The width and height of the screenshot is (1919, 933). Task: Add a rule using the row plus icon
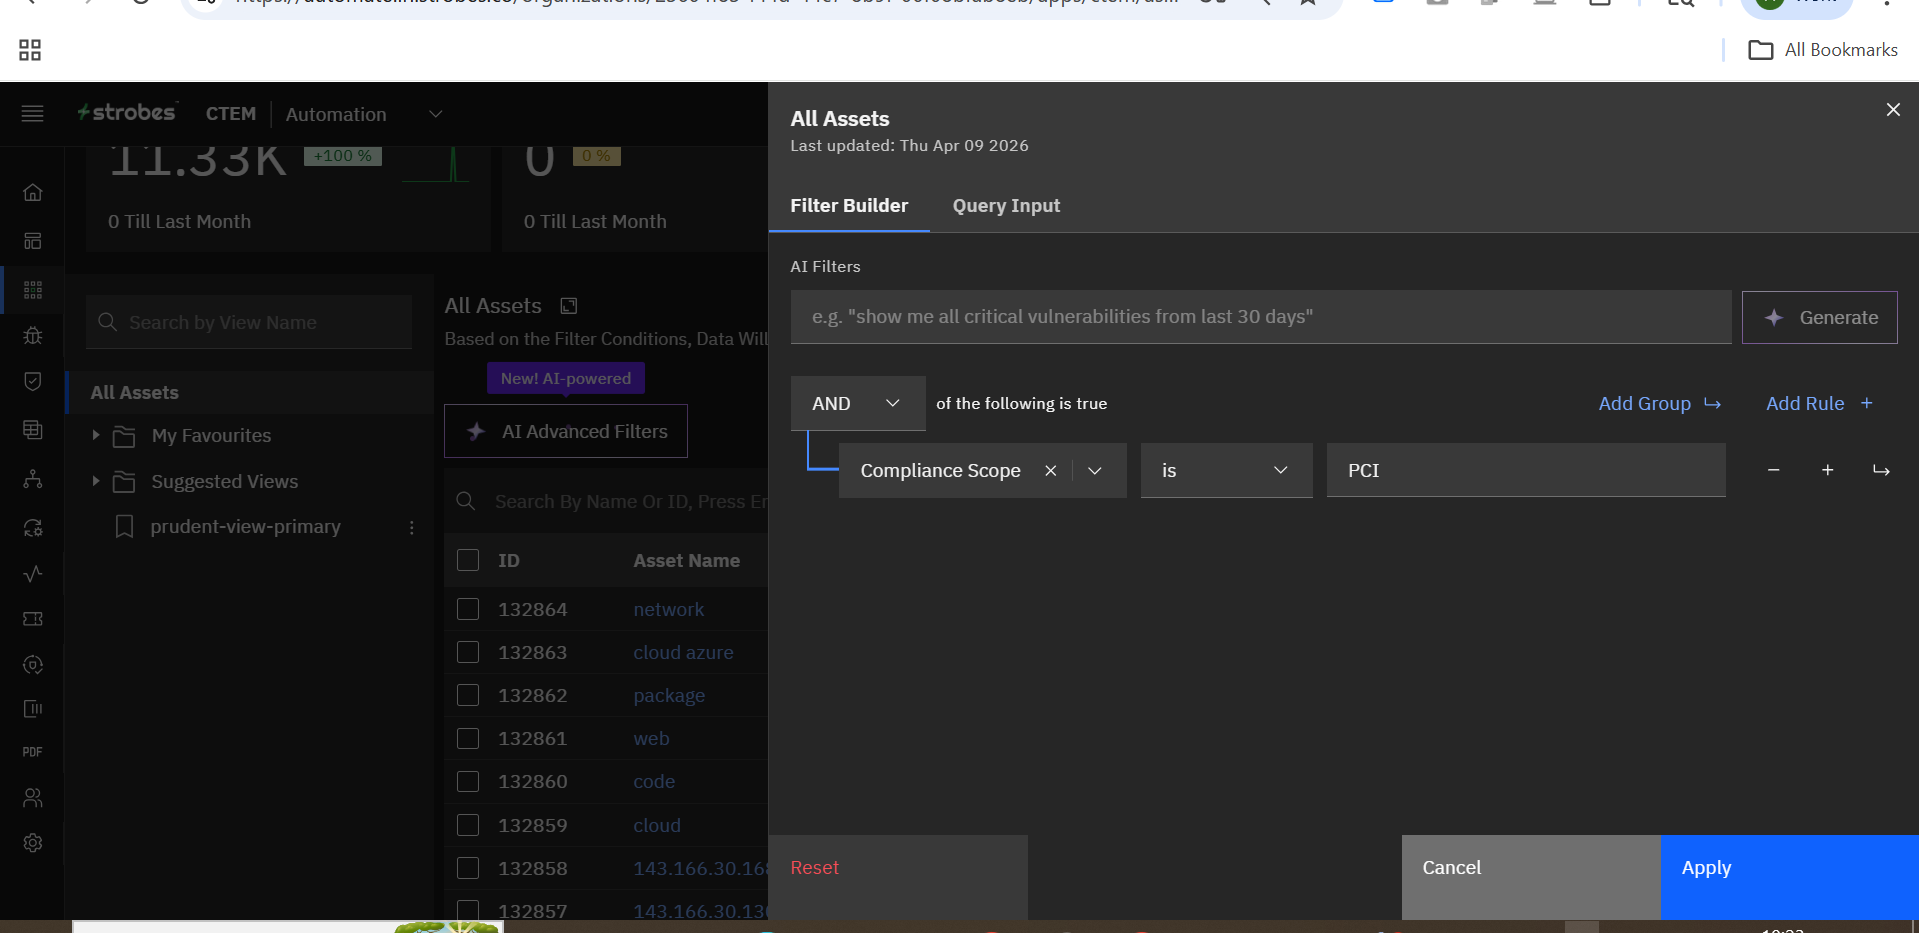(x=1827, y=470)
